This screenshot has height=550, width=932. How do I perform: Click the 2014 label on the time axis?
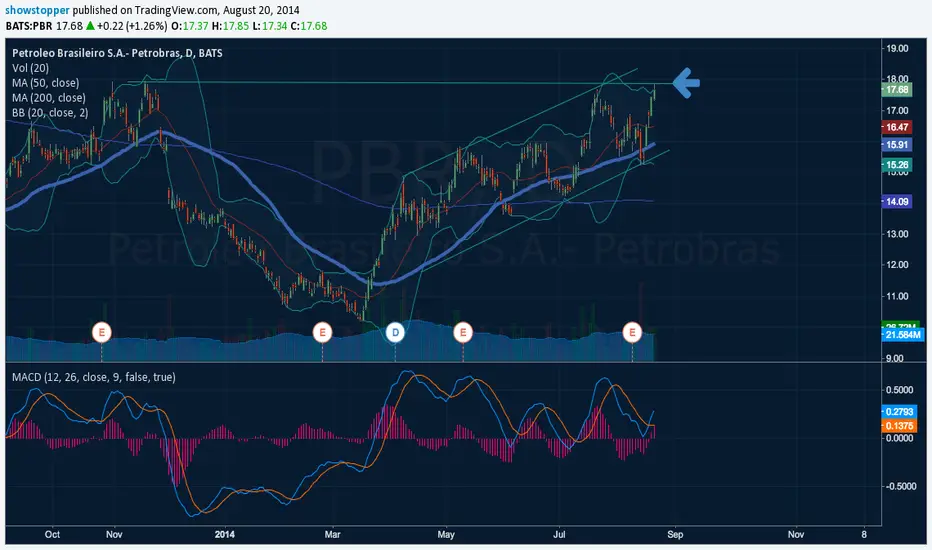(x=225, y=534)
